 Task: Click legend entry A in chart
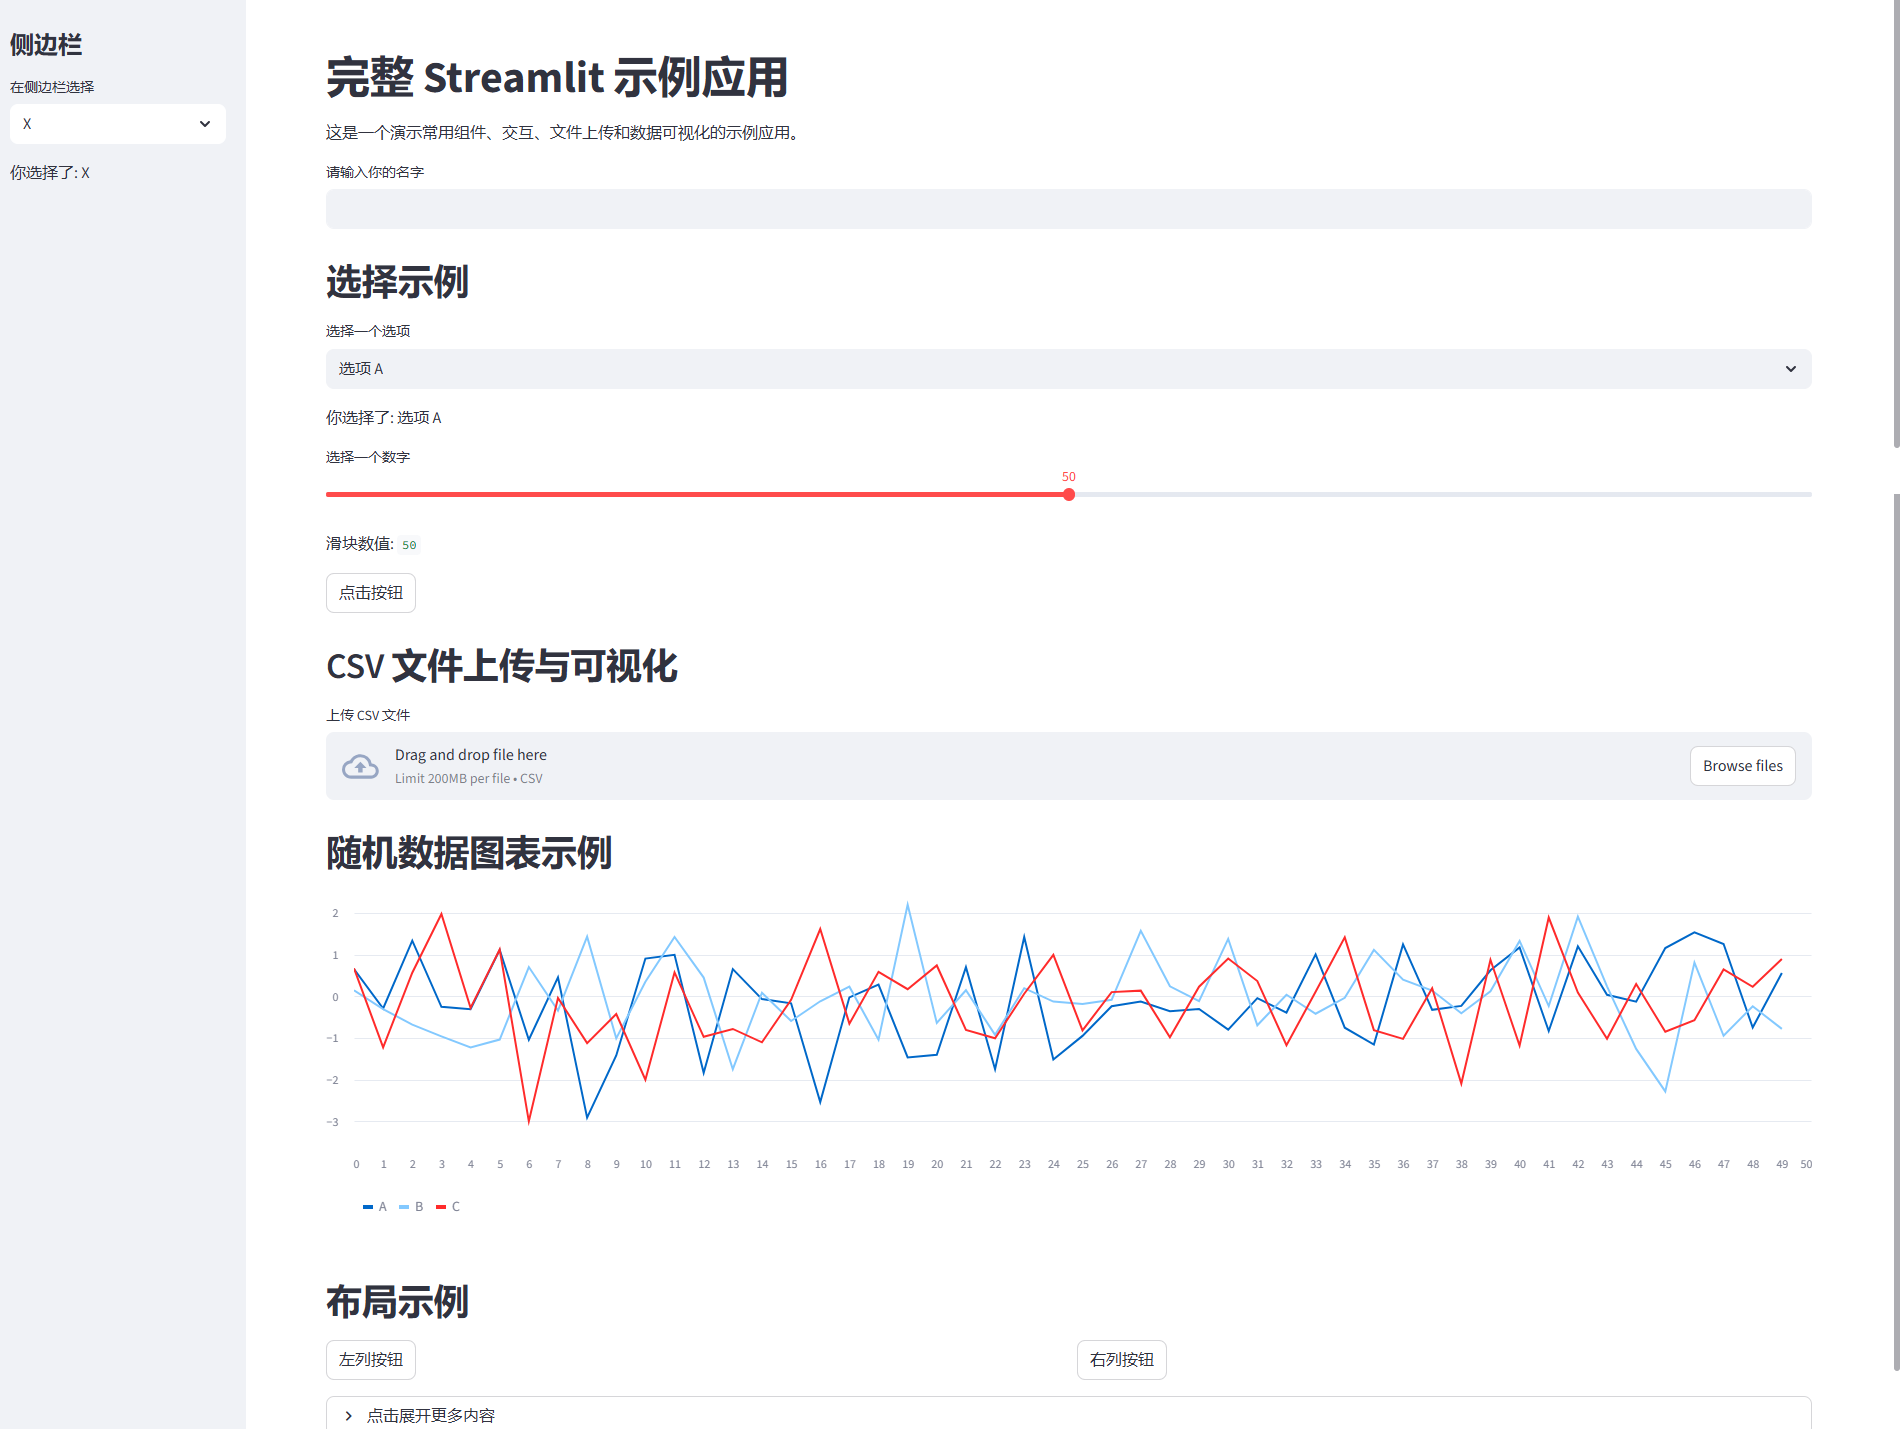point(375,1207)
